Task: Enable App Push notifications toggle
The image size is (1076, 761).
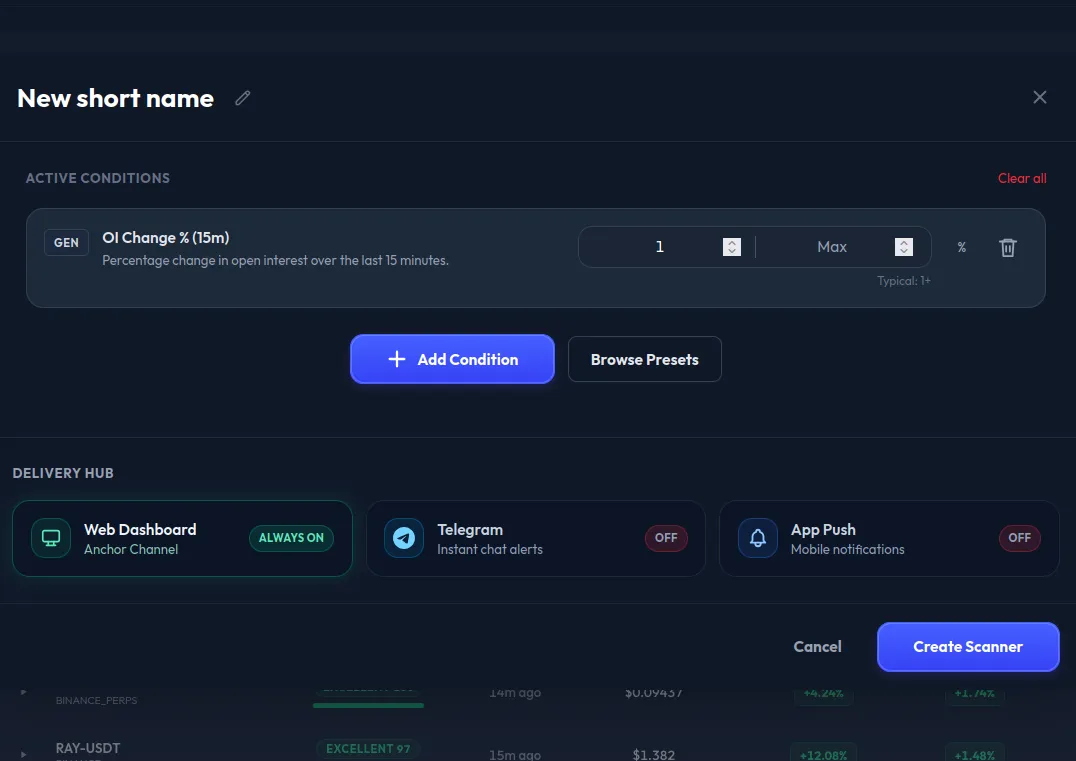Action: point(1019,538)
